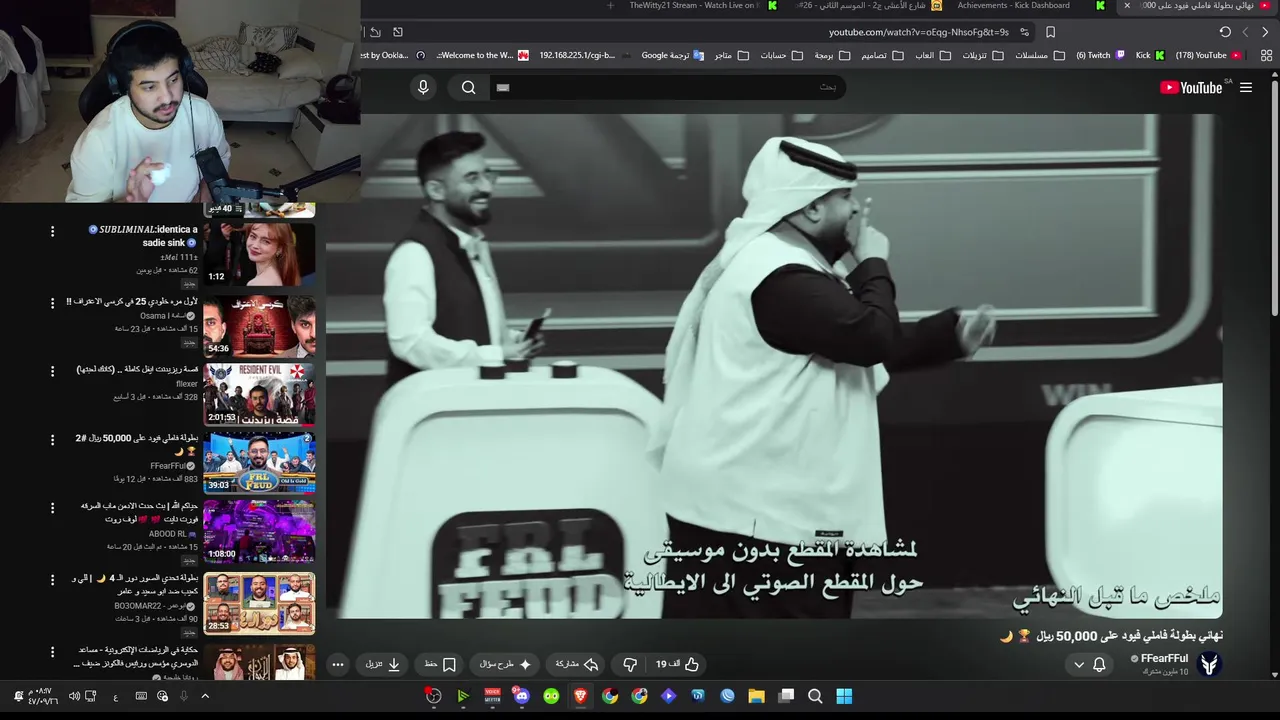Open File Explorer from taskbar
This screenshot has height=720, width=1280.
coord(756,696)
